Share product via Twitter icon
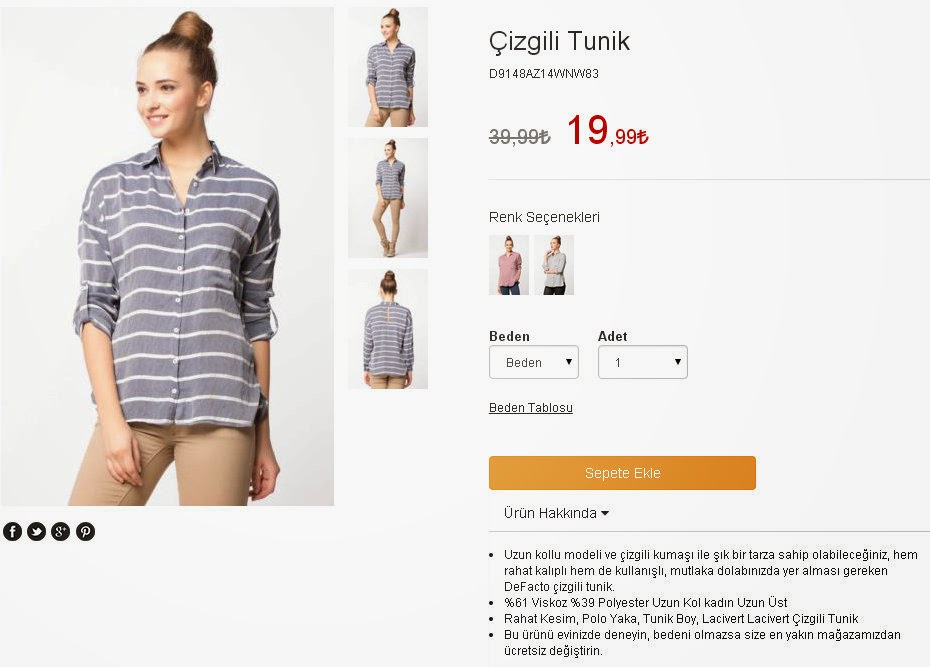The image size is (930, 667). click(37, 531)
